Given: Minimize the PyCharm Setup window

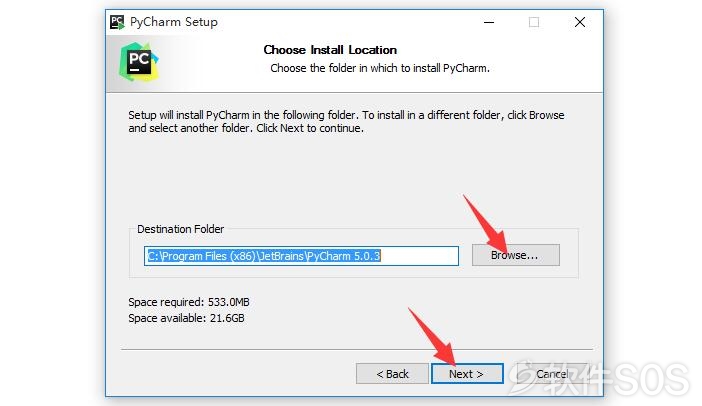Looking at the screenshot, I should [x=489, y=22].
